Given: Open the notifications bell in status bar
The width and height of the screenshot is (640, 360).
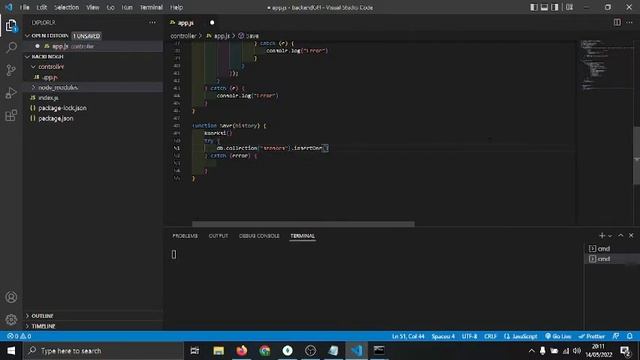Looking at the screenshot, I should click(x=630, y=336).
